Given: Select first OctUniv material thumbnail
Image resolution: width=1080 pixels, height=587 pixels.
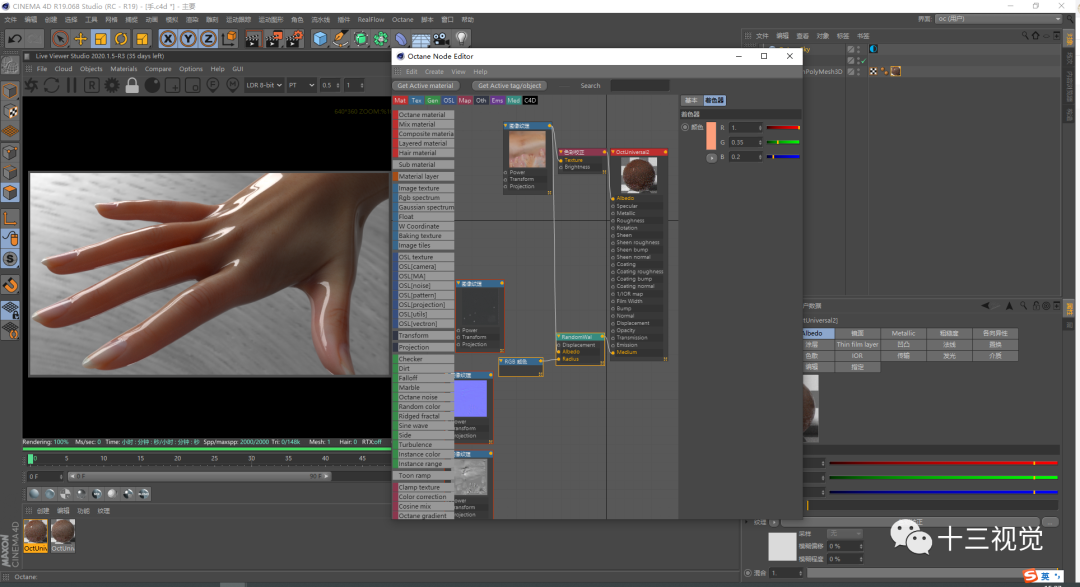Looking at the screenshot, I should 36,535.
